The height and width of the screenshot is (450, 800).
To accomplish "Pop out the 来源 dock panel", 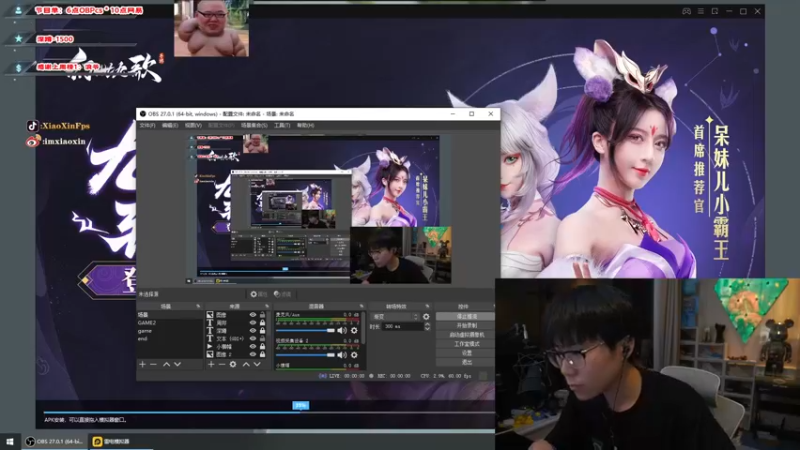I will click(267, 306).
